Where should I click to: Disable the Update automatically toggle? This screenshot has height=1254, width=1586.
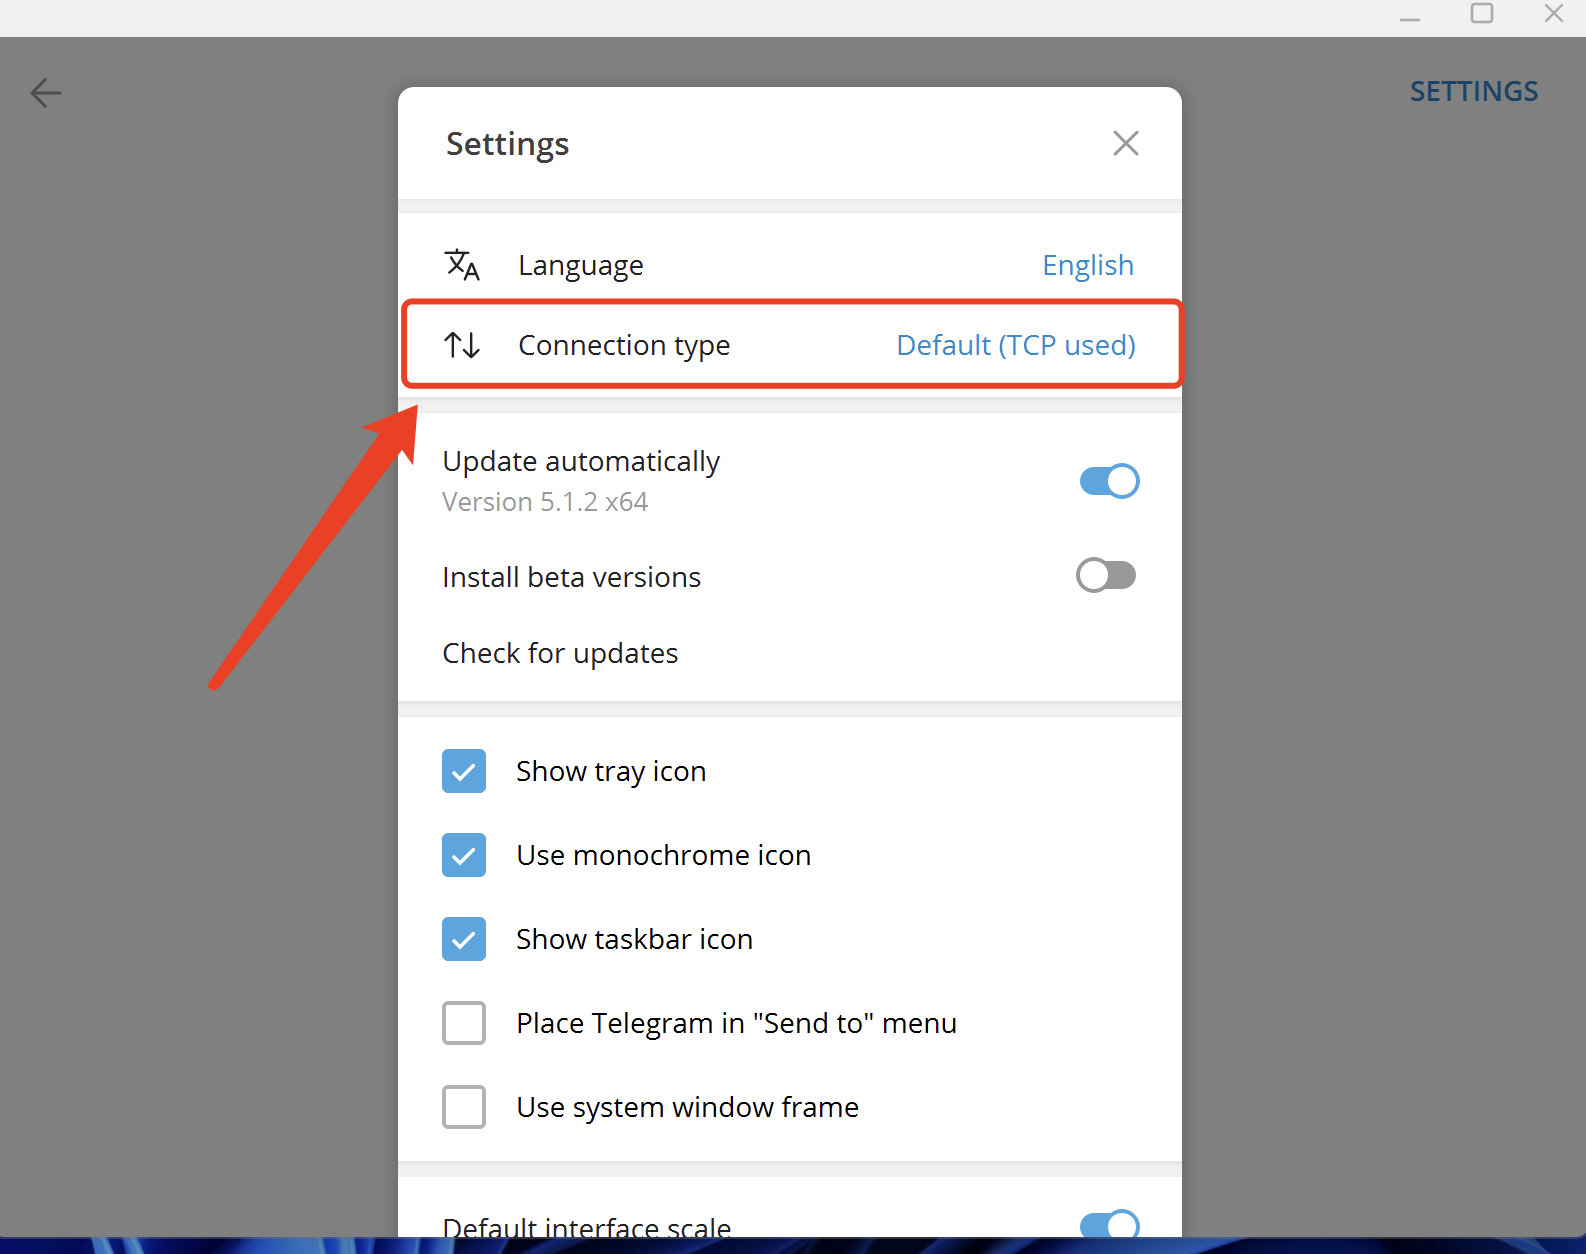click(x=1109, y=481)
